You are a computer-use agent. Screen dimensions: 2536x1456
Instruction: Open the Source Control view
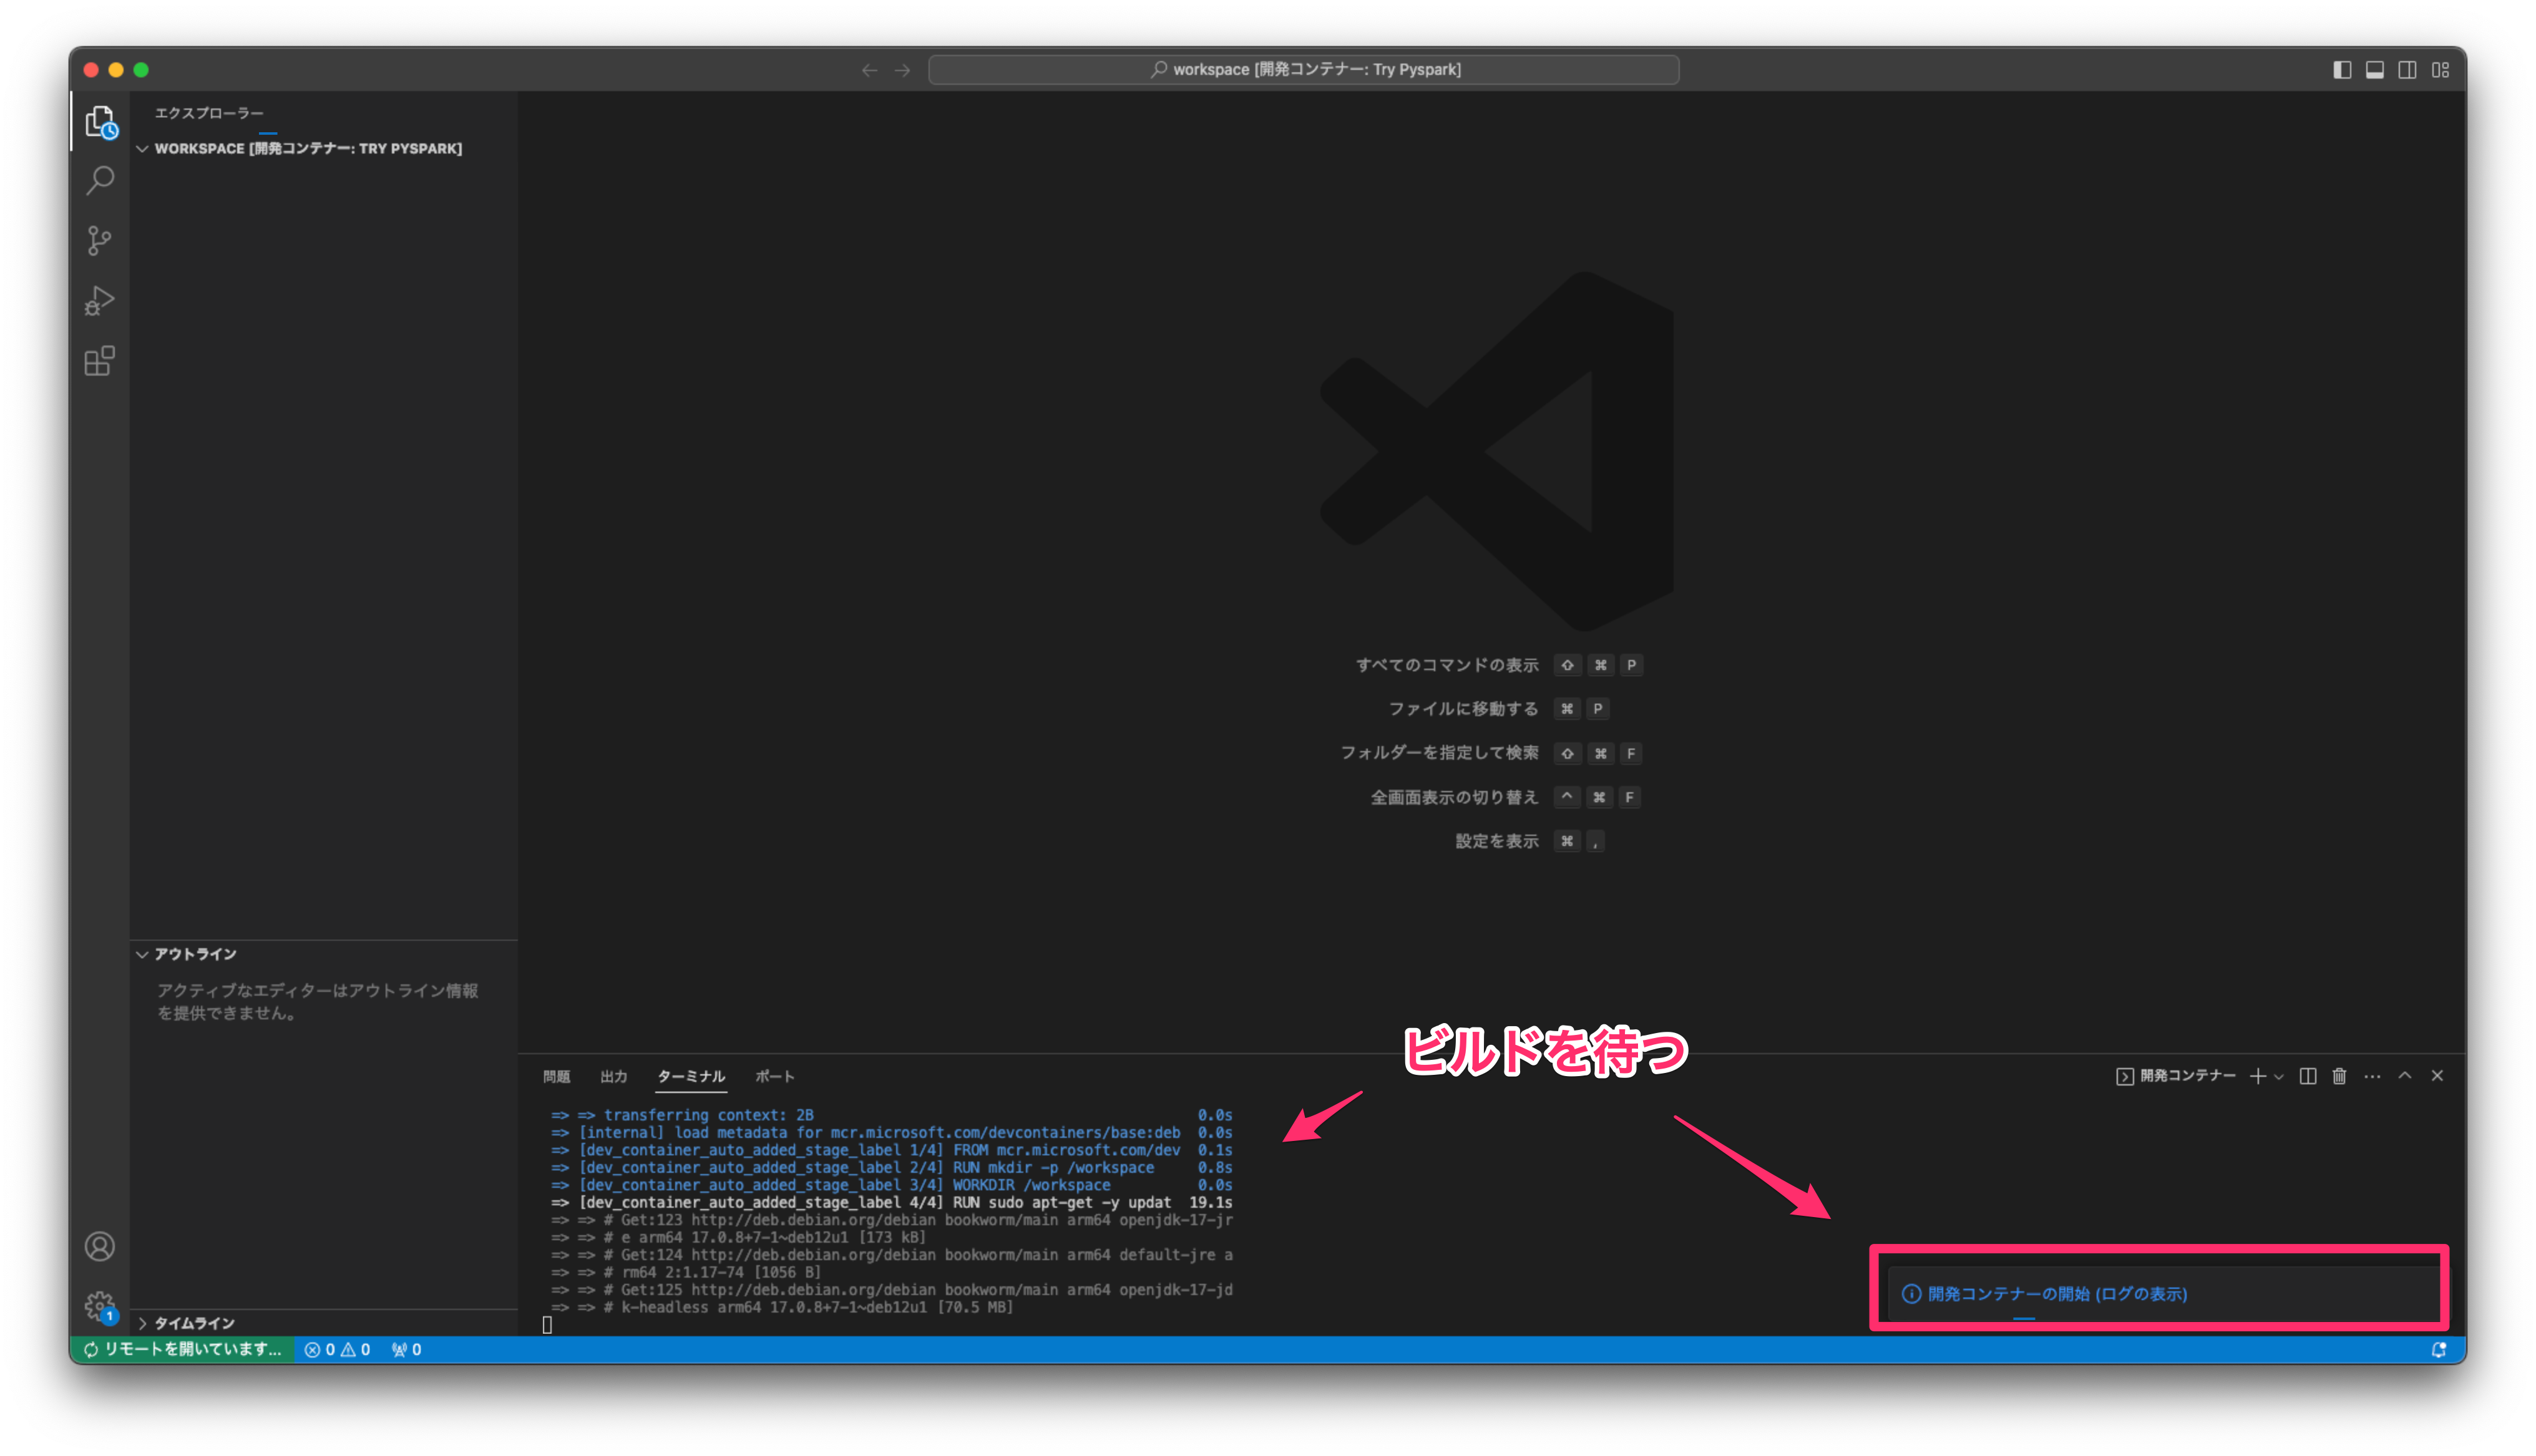point(100,241)
